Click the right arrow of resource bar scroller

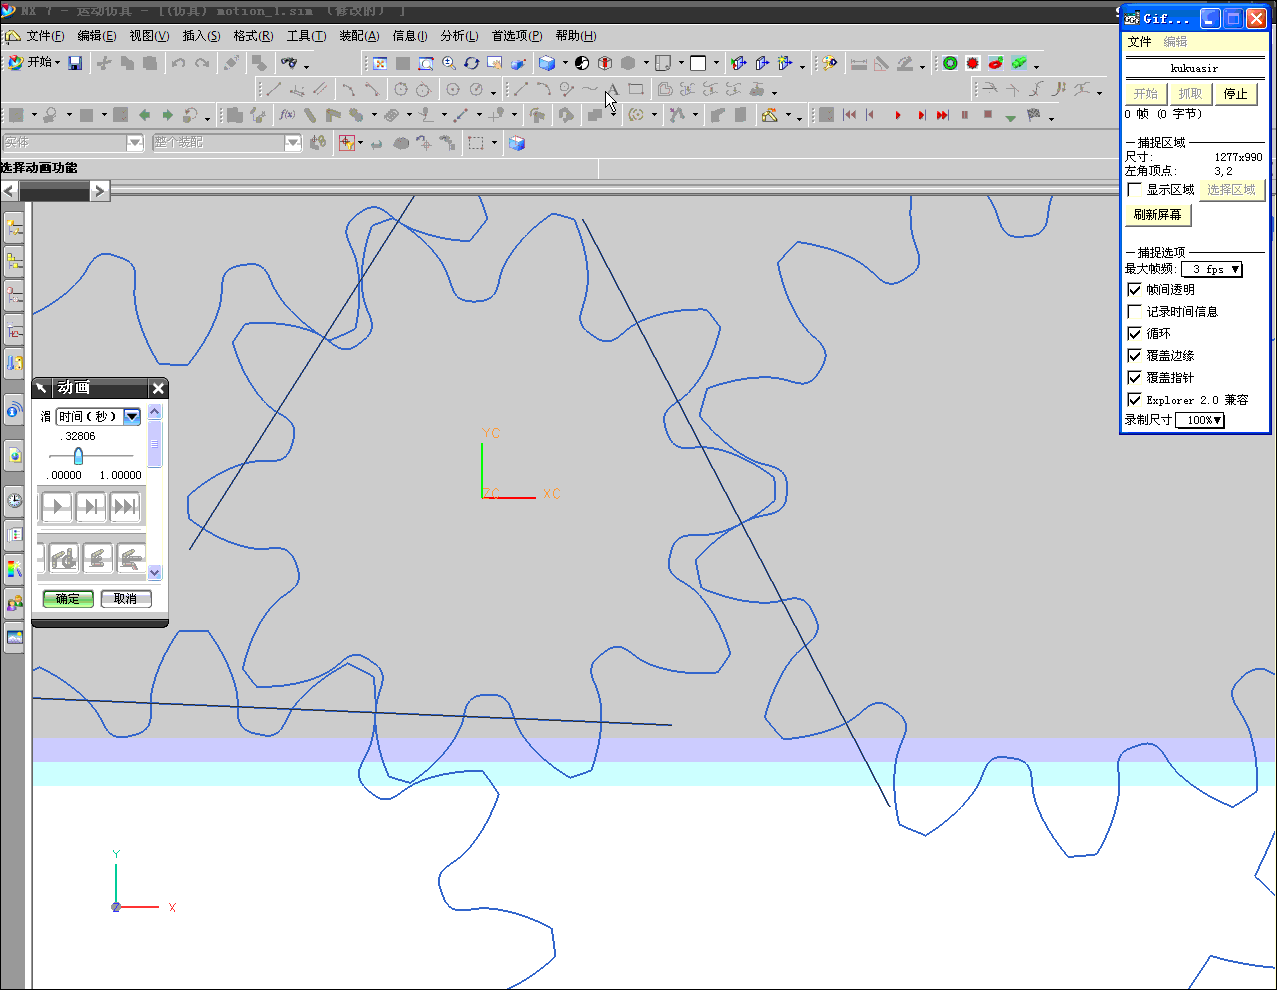99,191
